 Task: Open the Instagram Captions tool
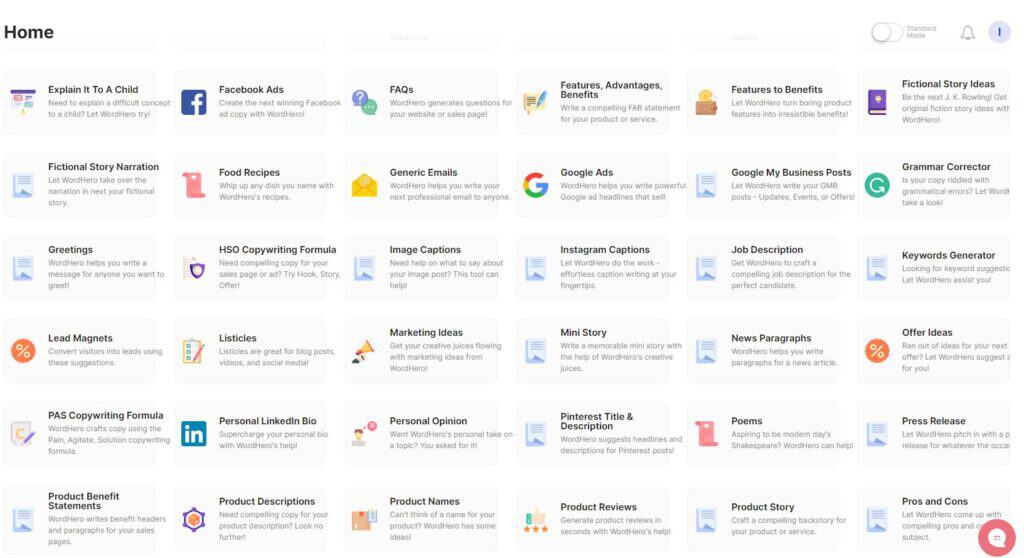(x=592, y=268)
